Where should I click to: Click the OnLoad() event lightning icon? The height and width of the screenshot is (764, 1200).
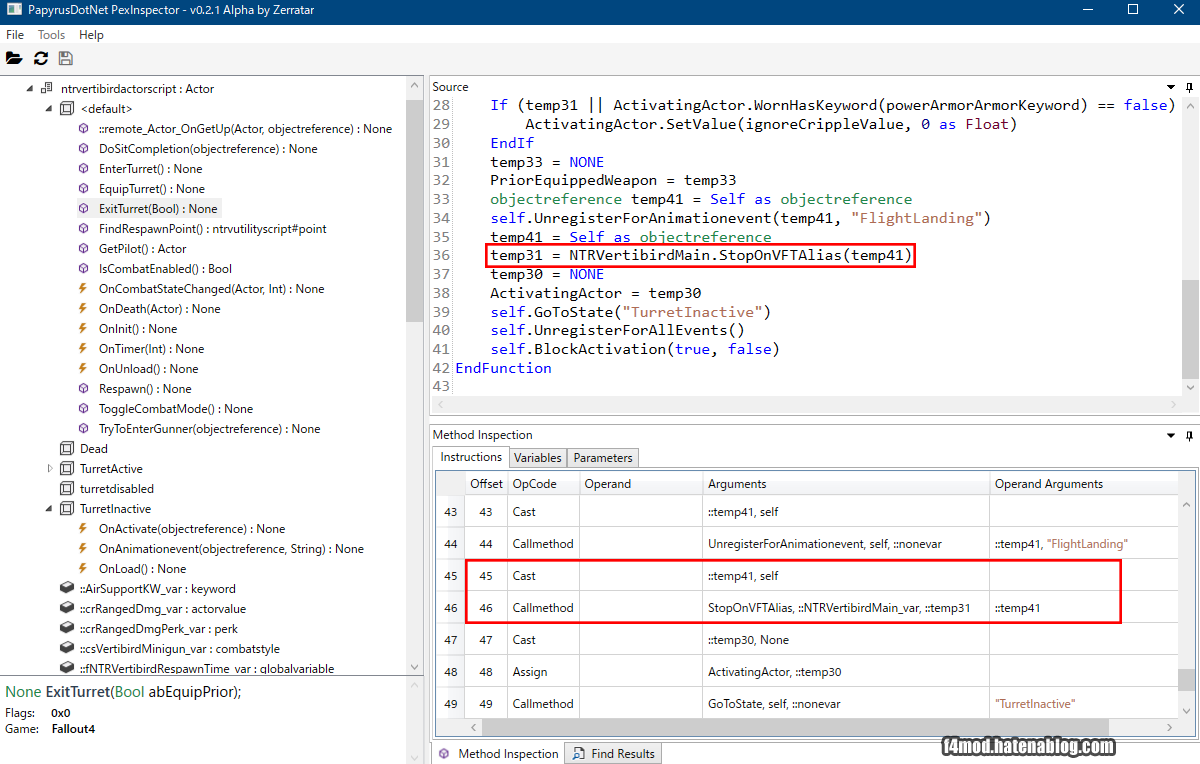(x=85, y=569)
